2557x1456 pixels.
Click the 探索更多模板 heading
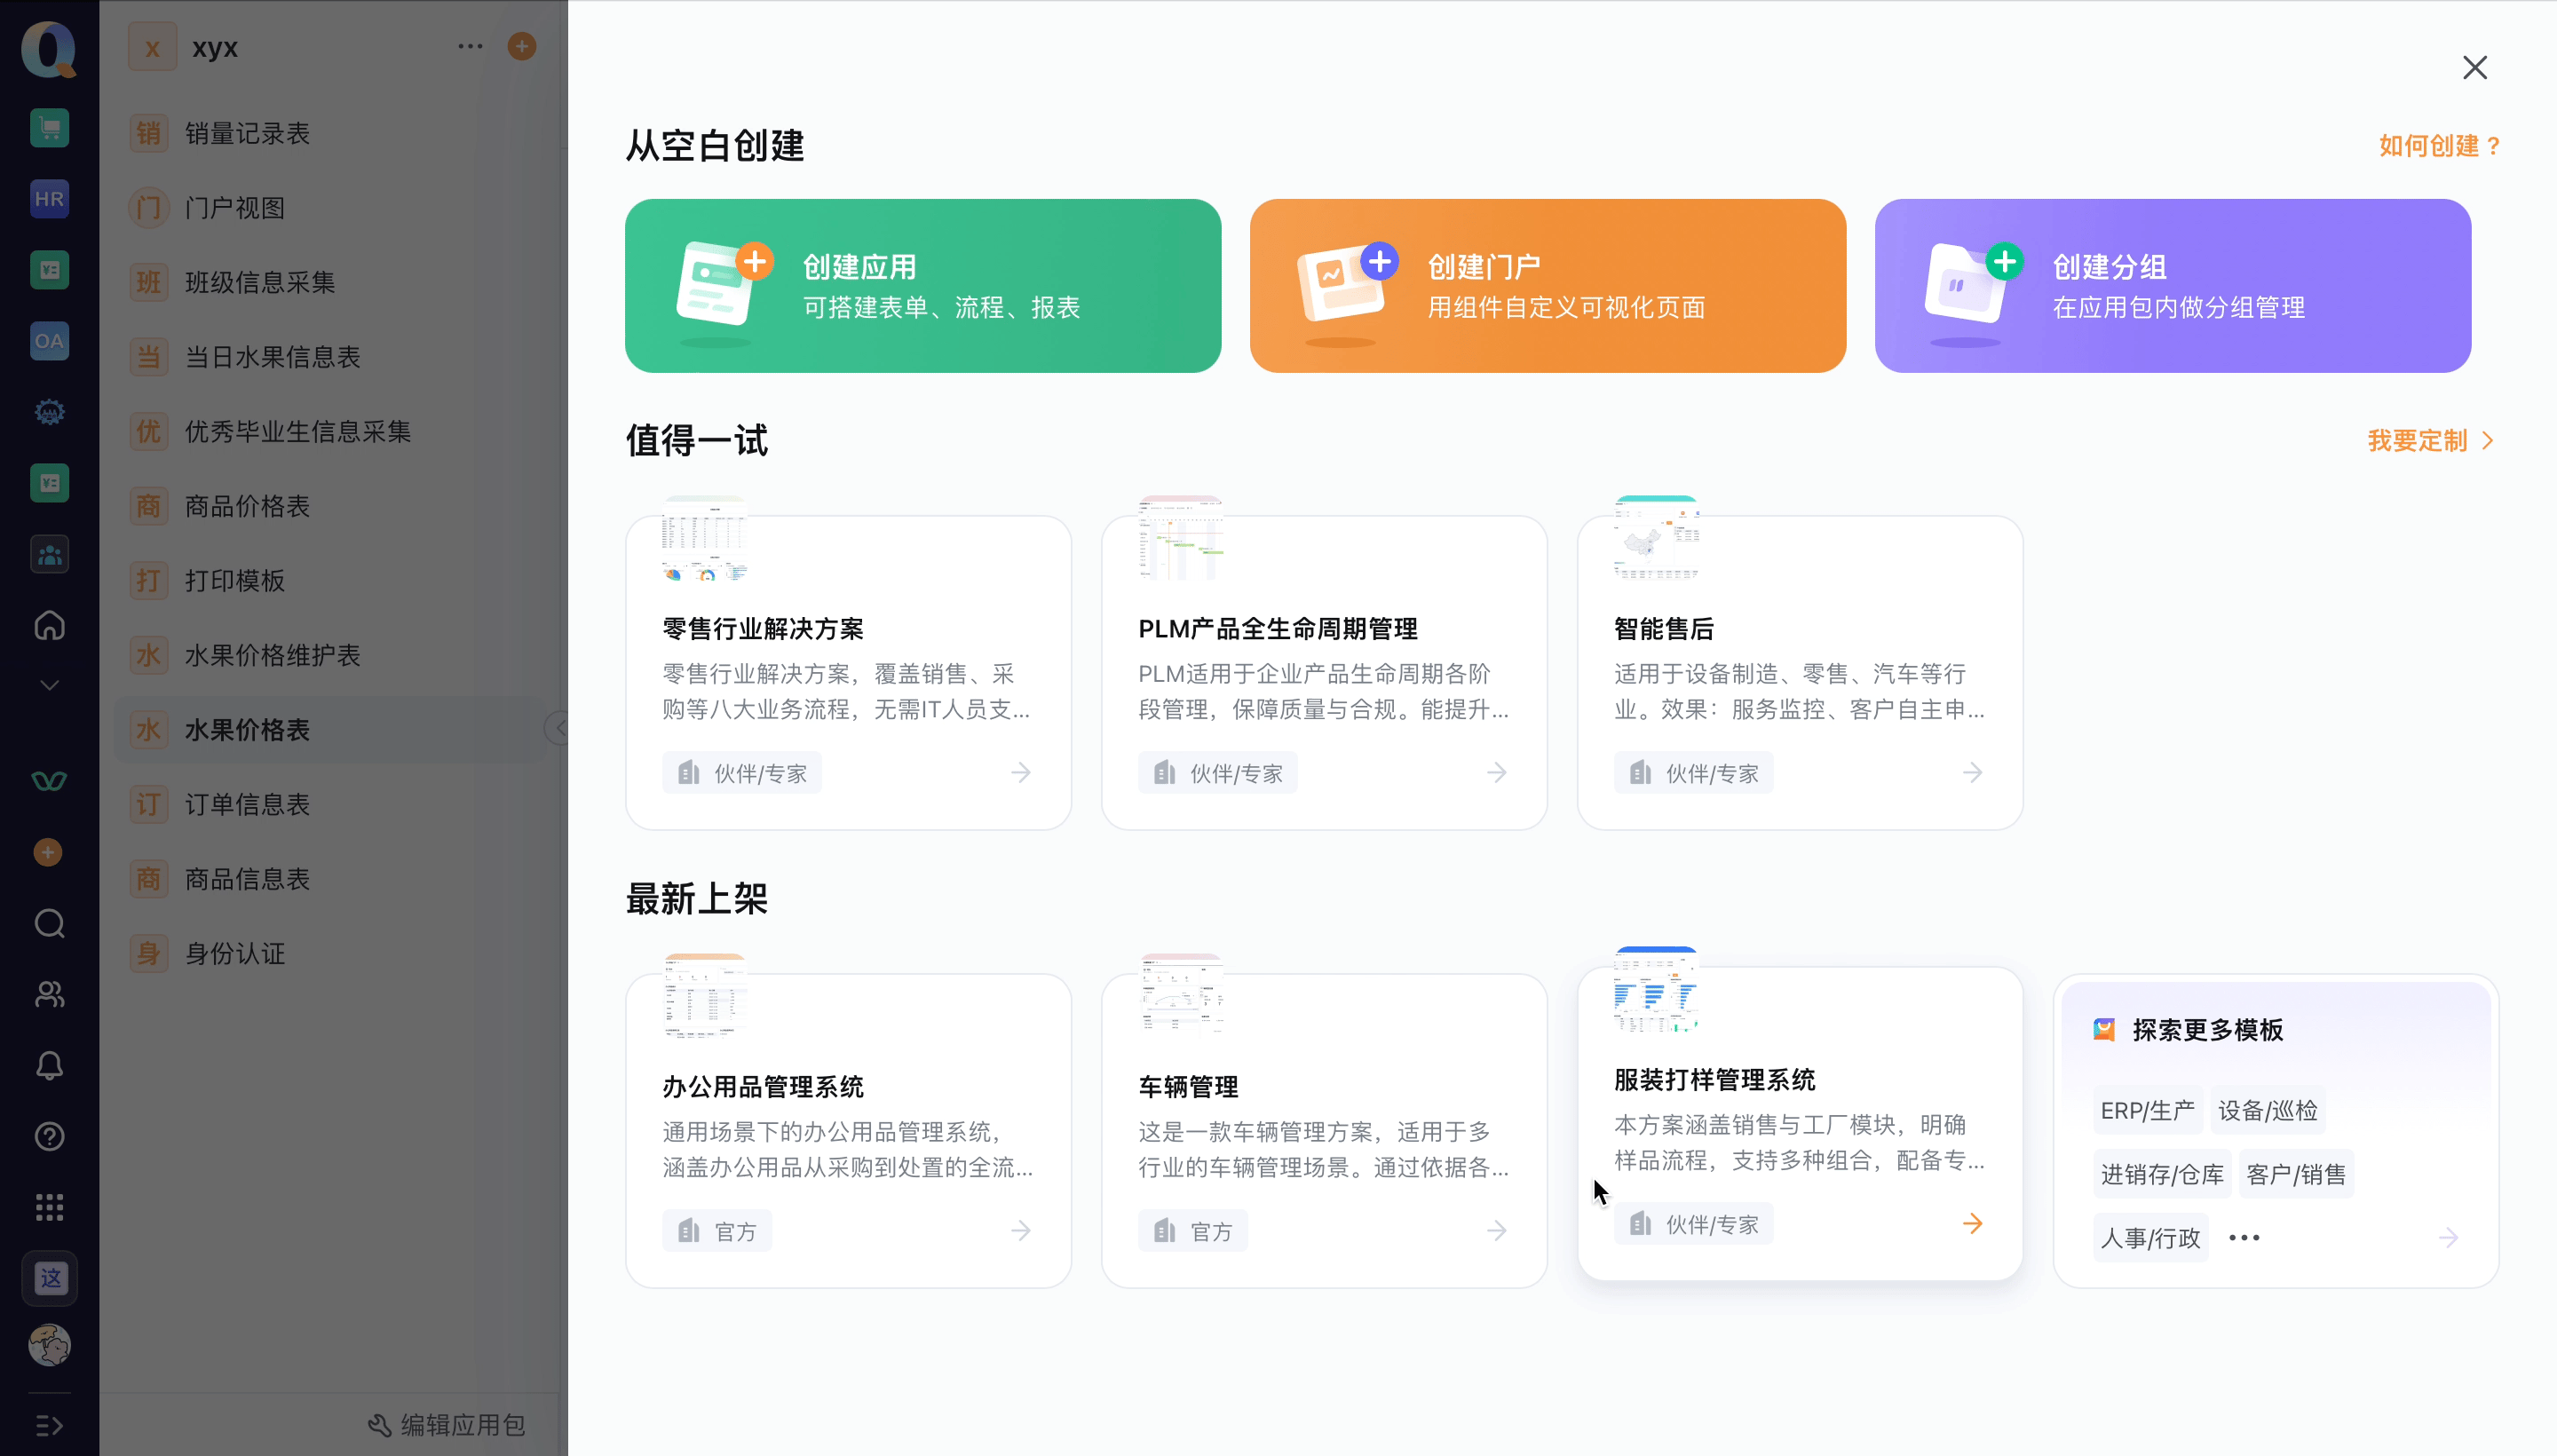click(x=2207, y=1031)
